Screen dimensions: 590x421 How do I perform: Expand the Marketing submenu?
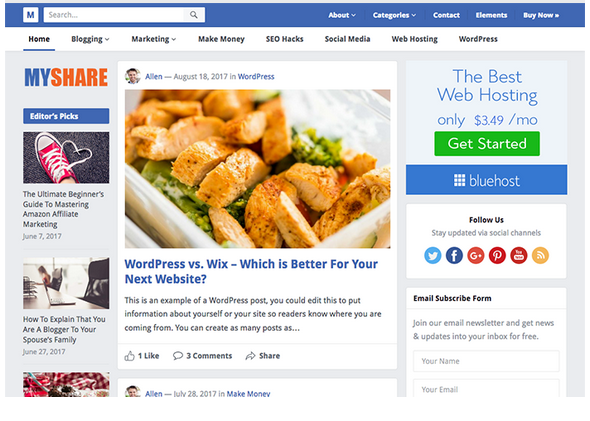tap(154, 39)
